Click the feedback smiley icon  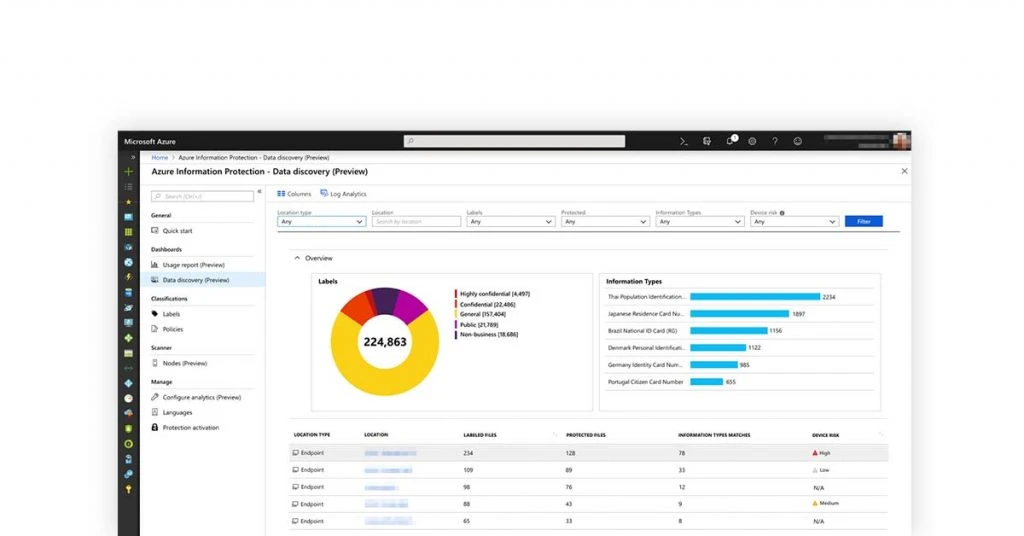coord(797,141)
